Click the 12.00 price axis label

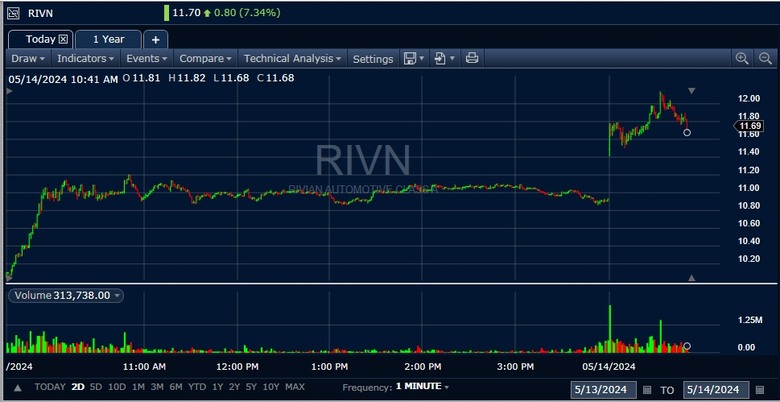coord(749,99)
